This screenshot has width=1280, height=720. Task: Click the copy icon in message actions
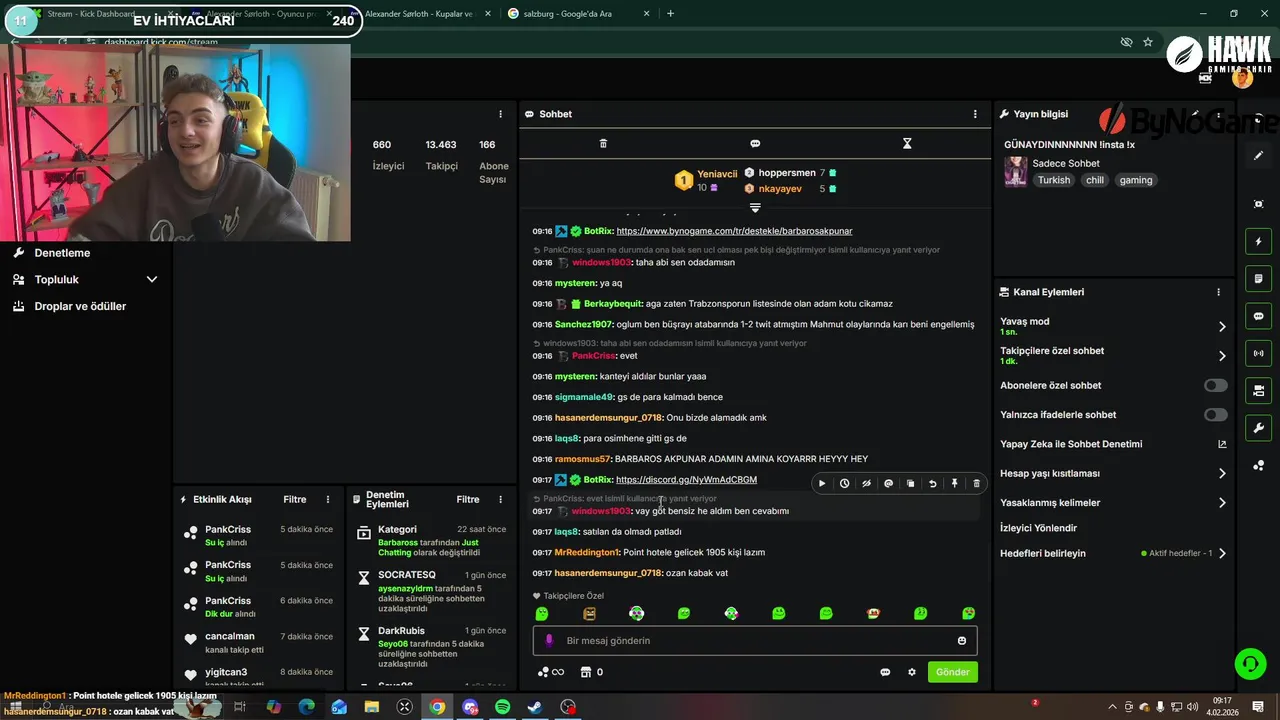tap(910, 484)
